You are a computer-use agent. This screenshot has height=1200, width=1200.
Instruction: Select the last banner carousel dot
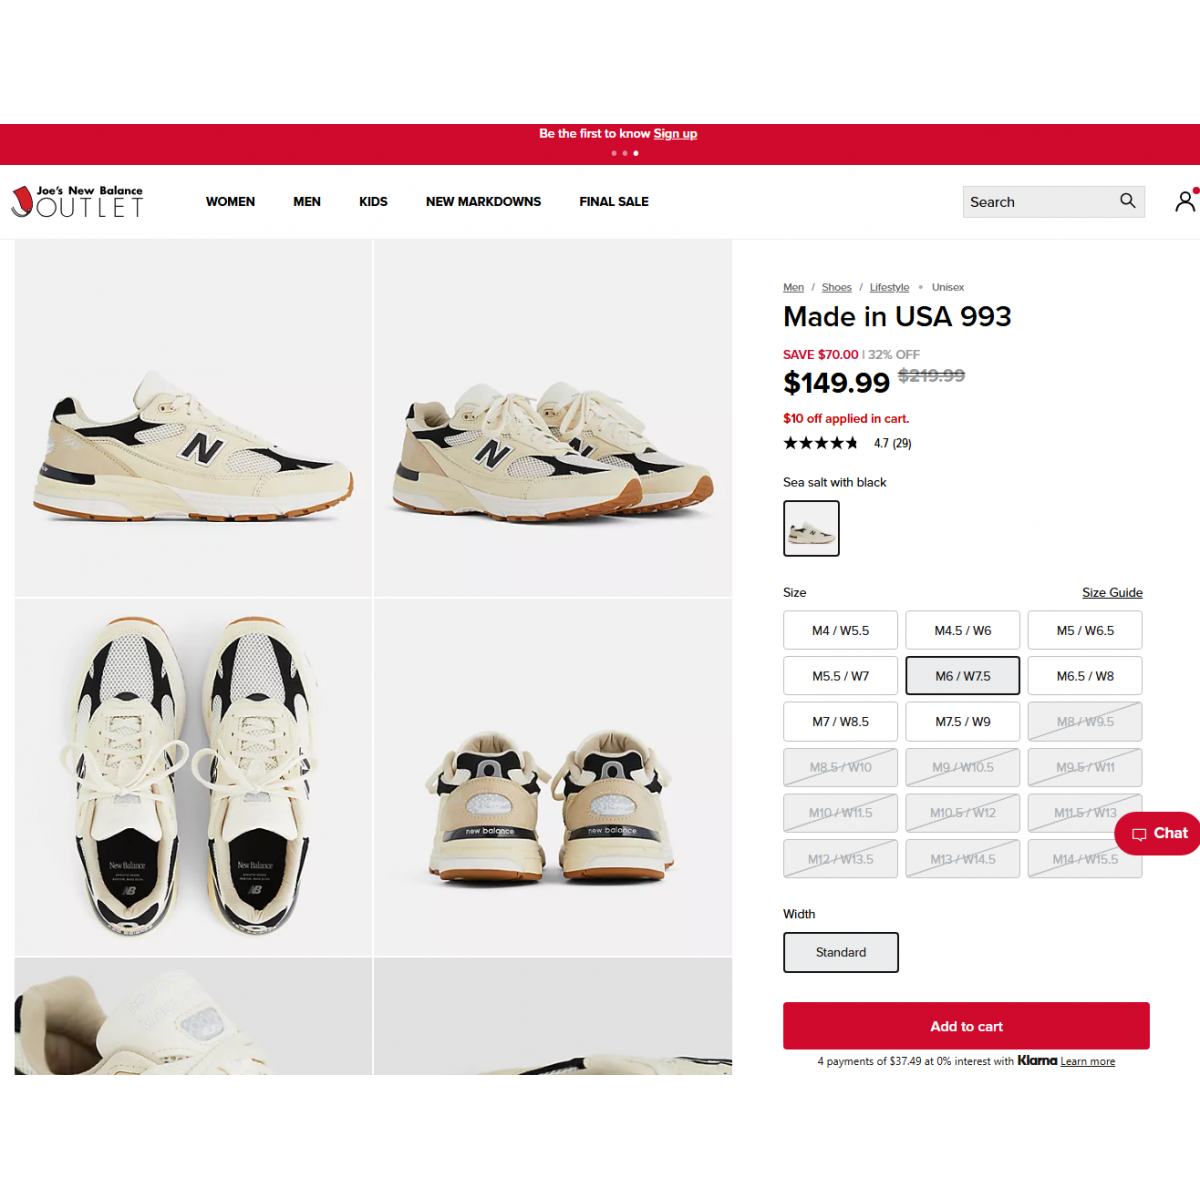(636, 153)
